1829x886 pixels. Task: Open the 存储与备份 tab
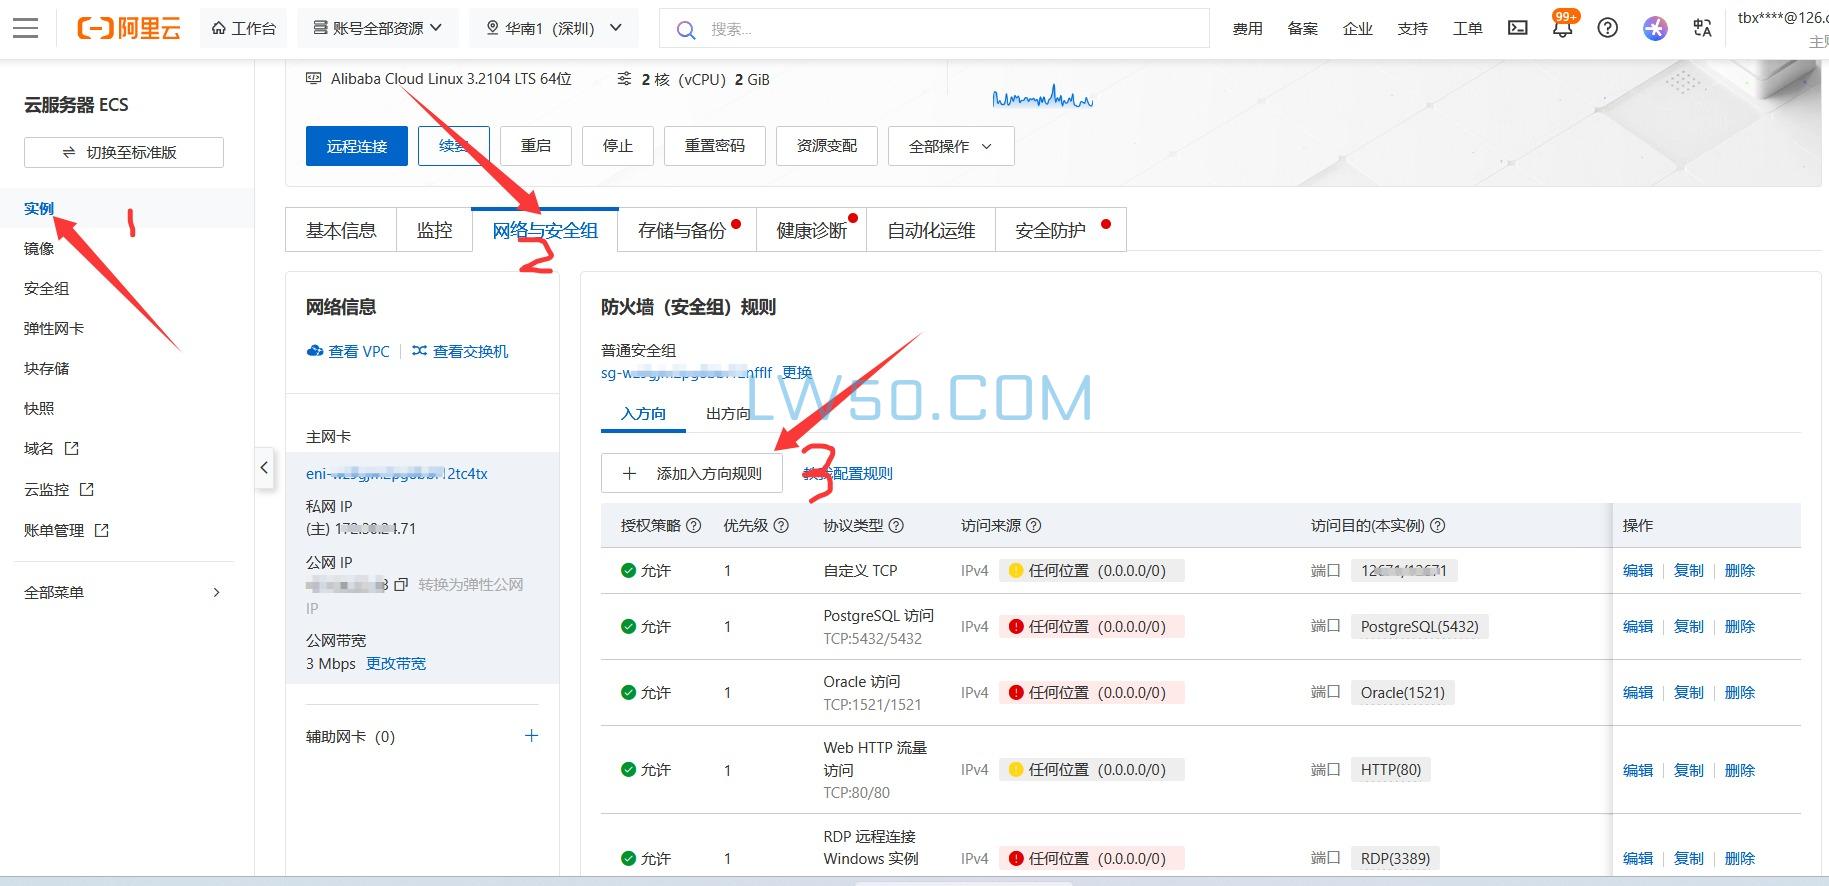tap(682, 231)
